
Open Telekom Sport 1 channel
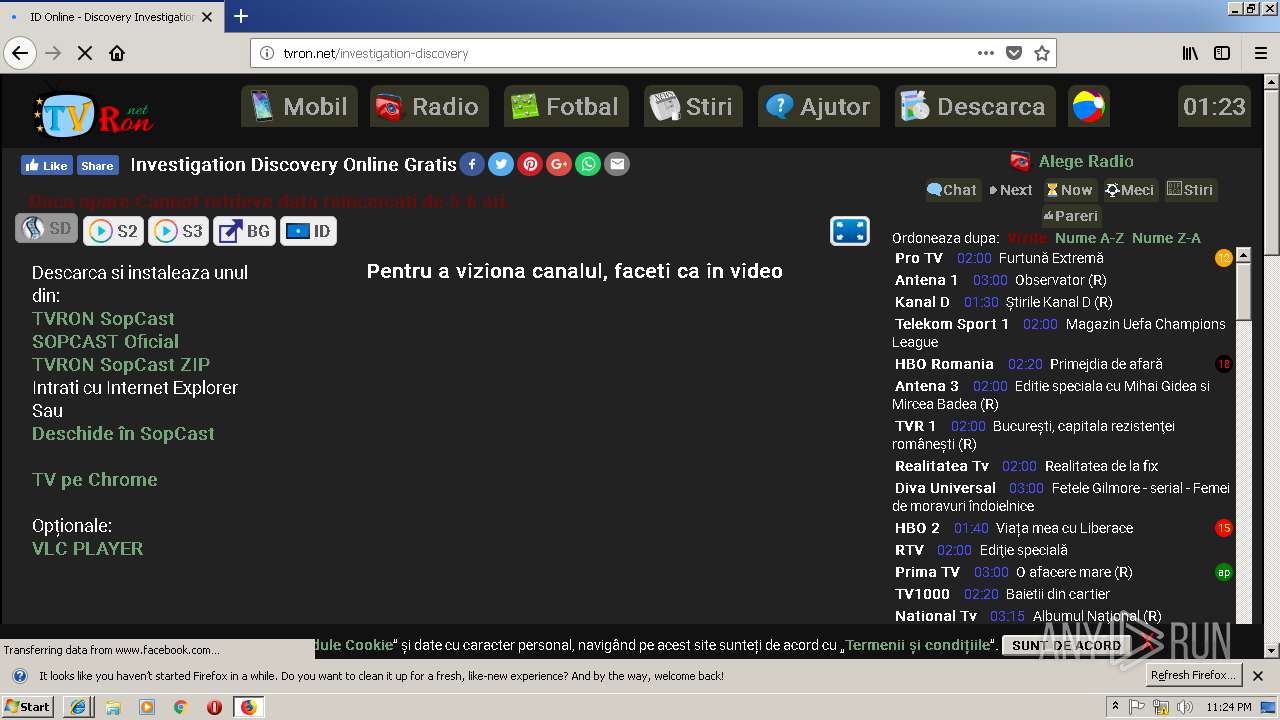952,324
